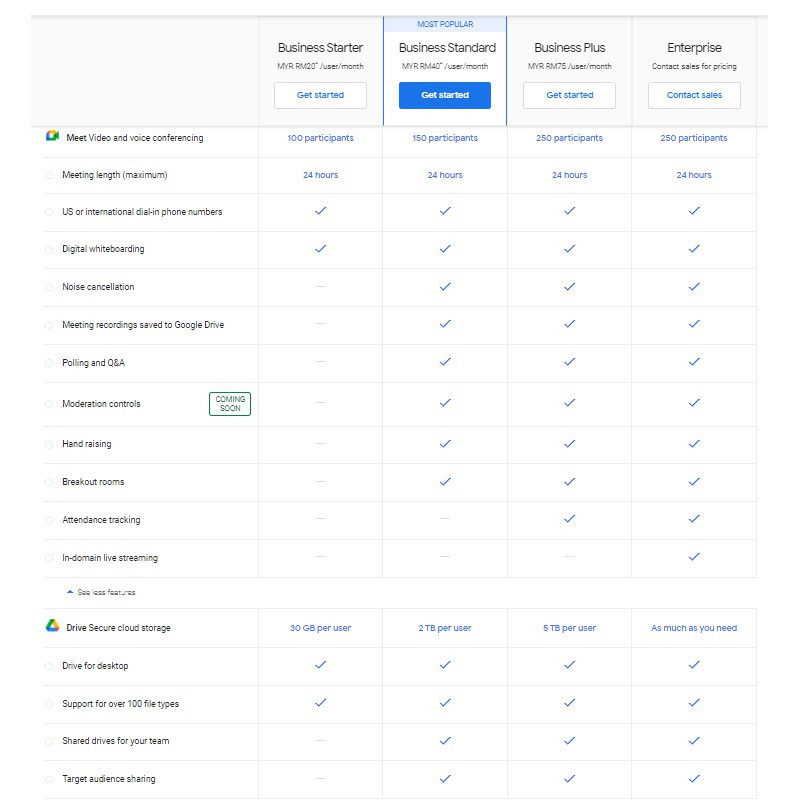The height and width of the screenshot is (800, 800).
Task: Click the In-domain live streaming checkmark for Enterprise
Action: [x=694, y=557]
